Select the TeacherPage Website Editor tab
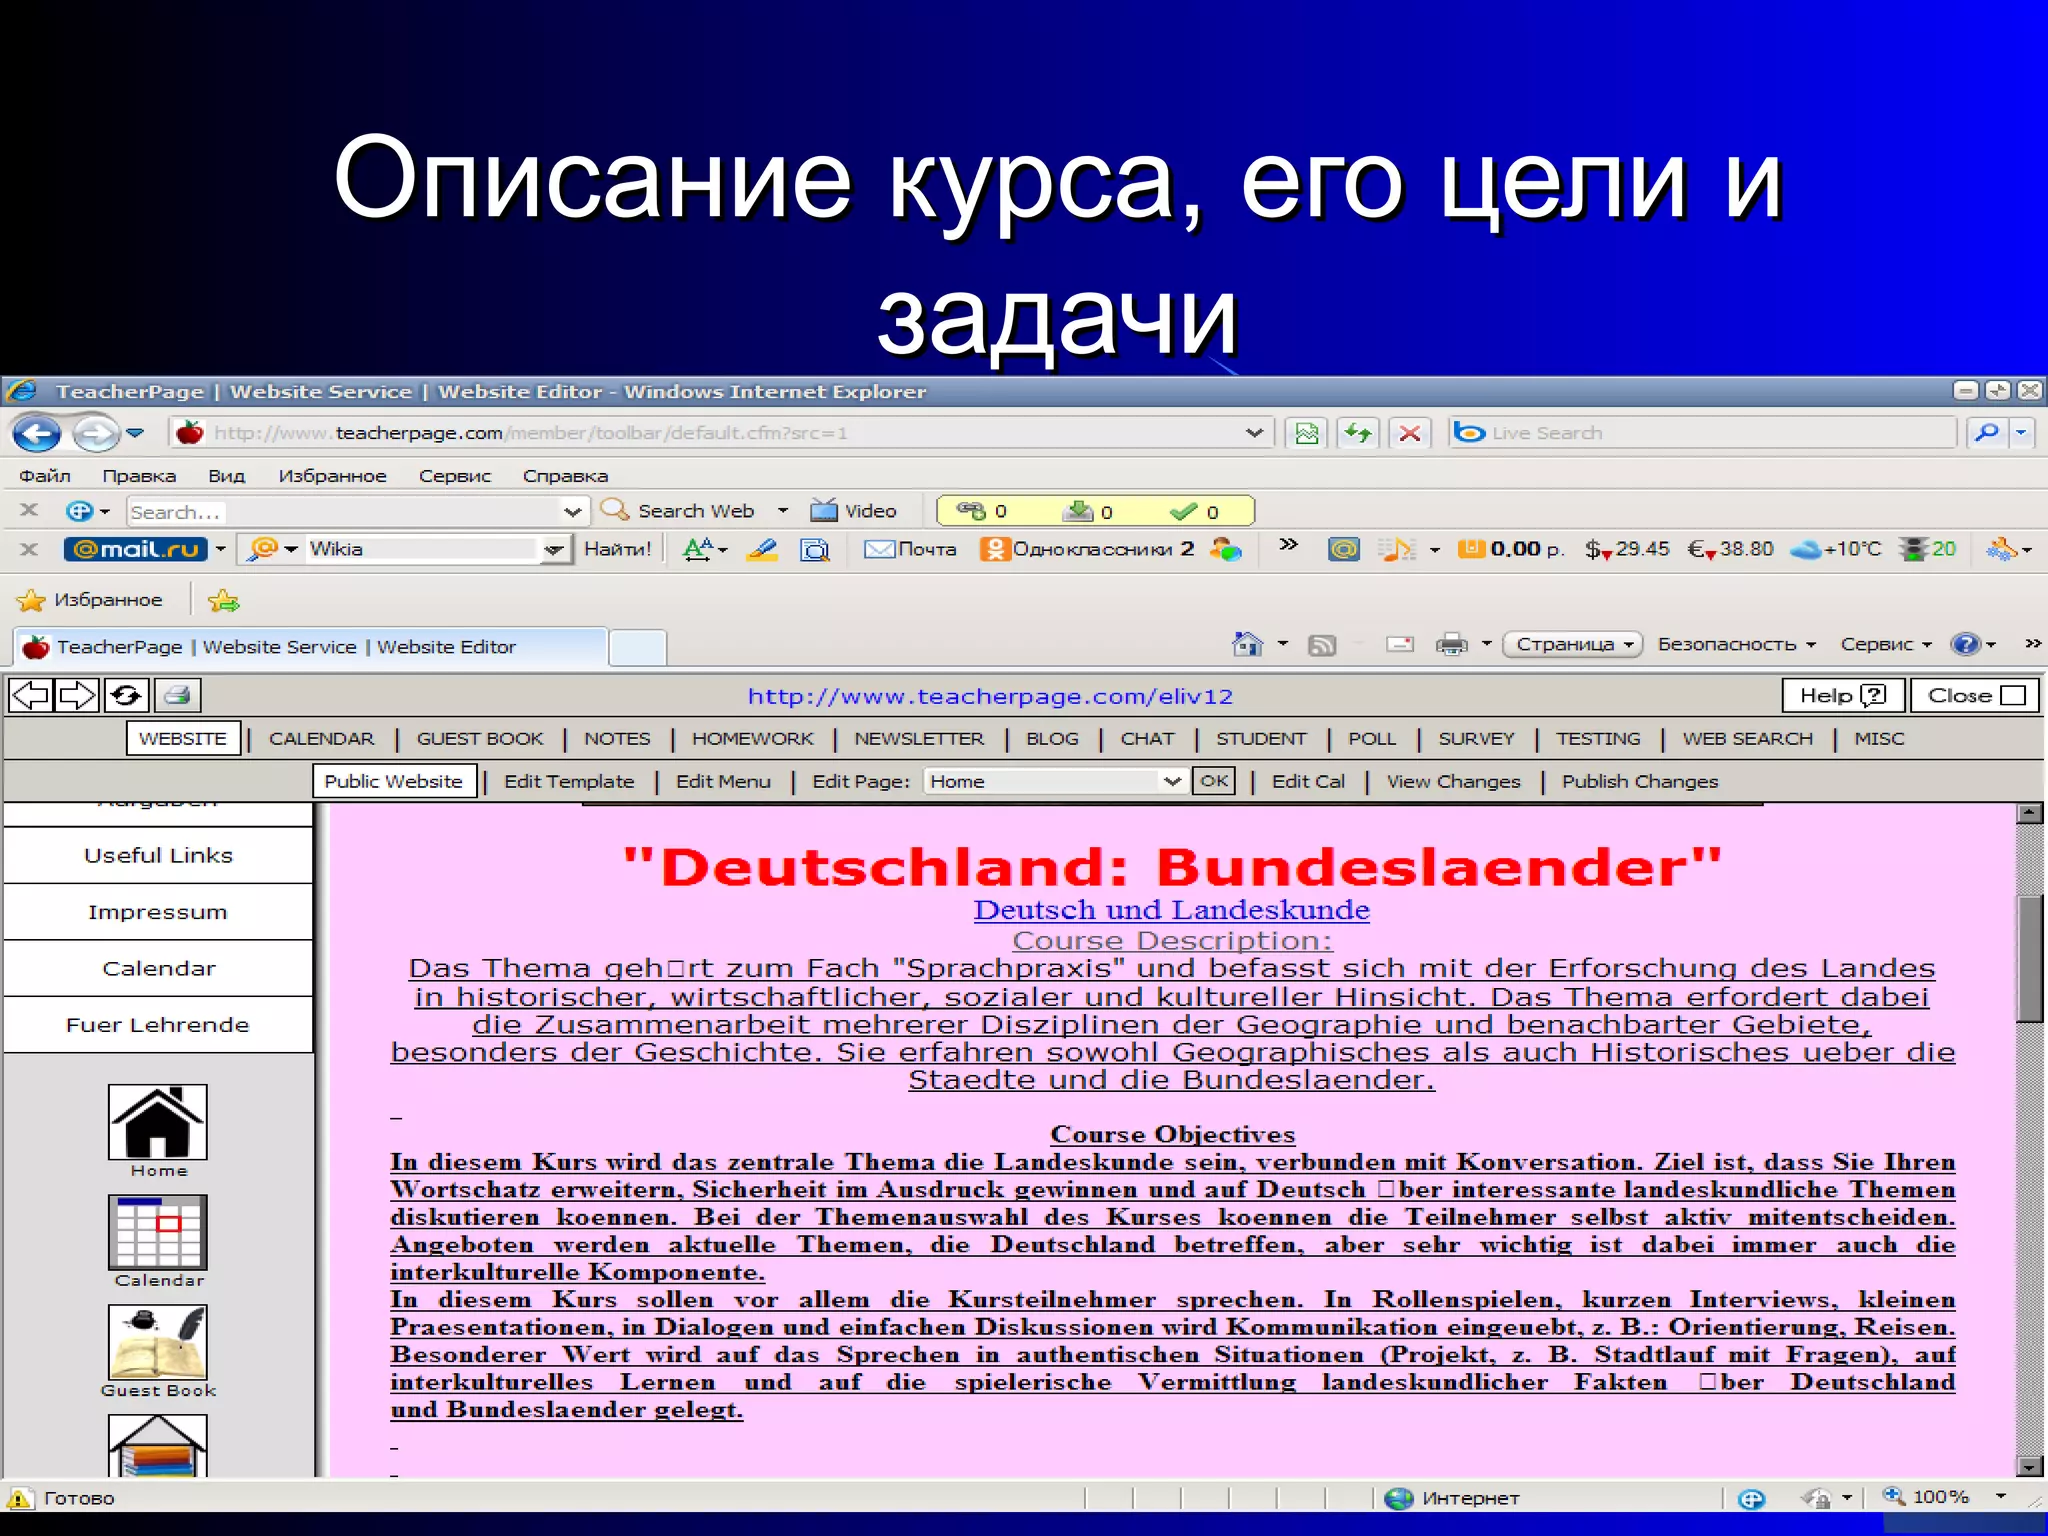 [x=310, y=647]
